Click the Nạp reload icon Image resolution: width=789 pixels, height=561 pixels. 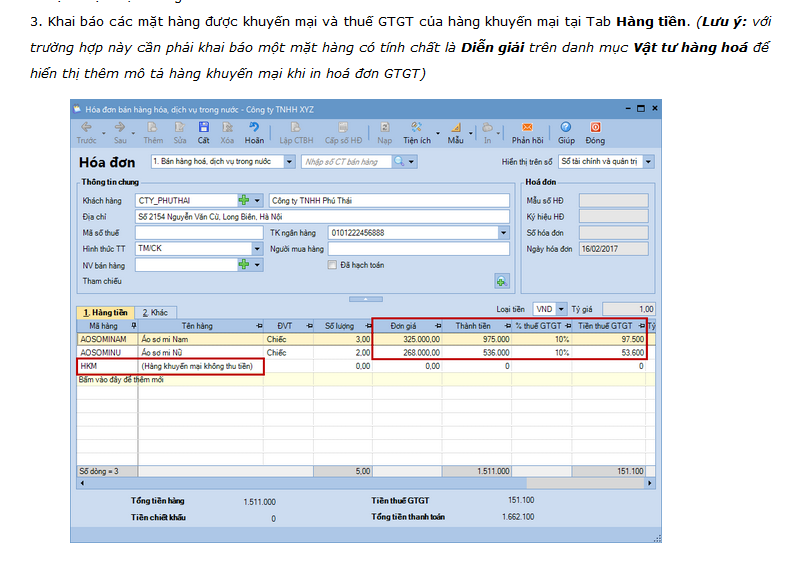(x=384, y=133)
